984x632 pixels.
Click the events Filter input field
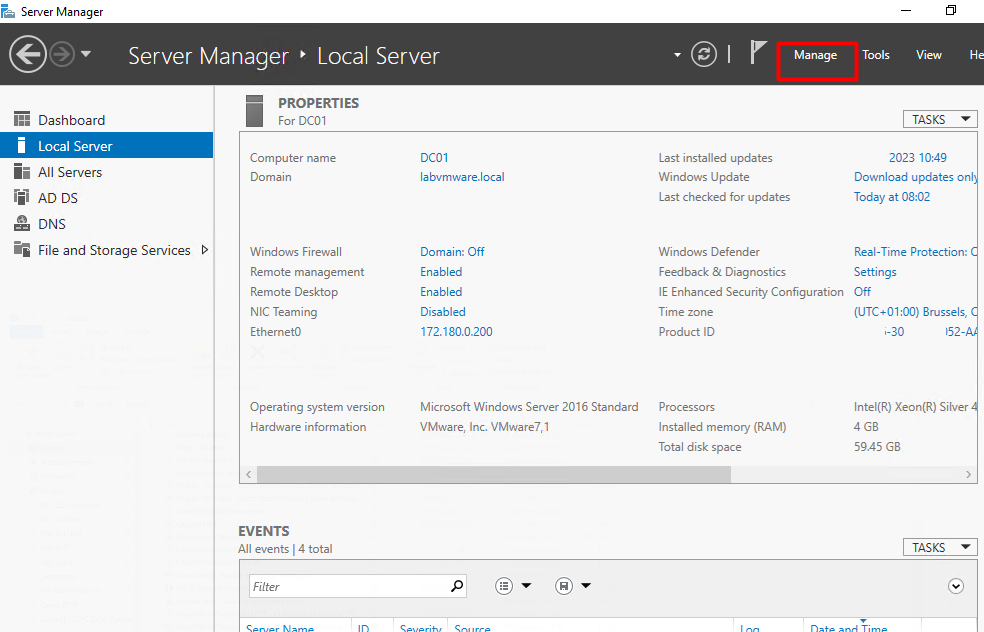pyautogui.click(x=358, y=586)
